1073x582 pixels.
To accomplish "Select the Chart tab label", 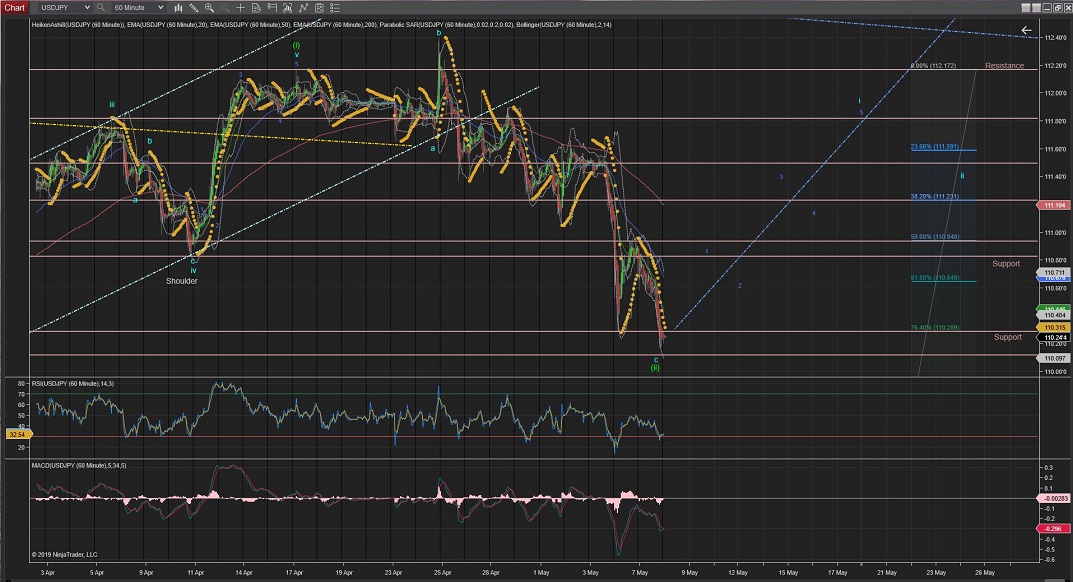I will pyautogui.click(x=15, y=7).
